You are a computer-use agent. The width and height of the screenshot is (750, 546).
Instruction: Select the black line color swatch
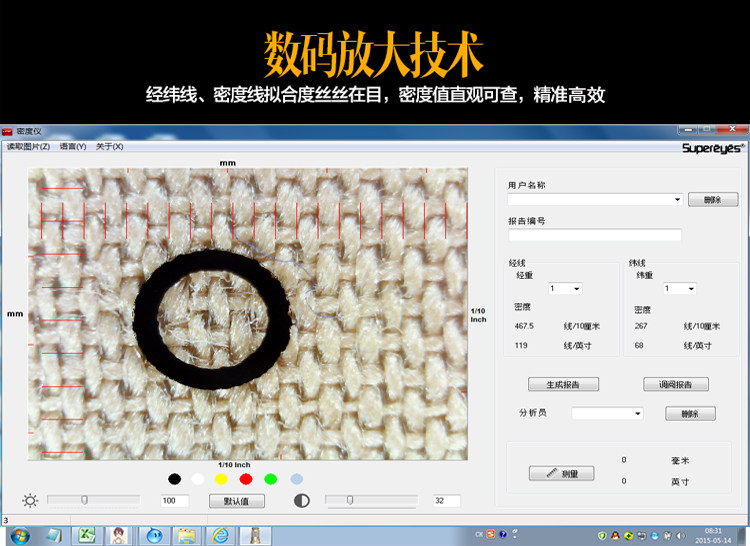click(175, 479)
